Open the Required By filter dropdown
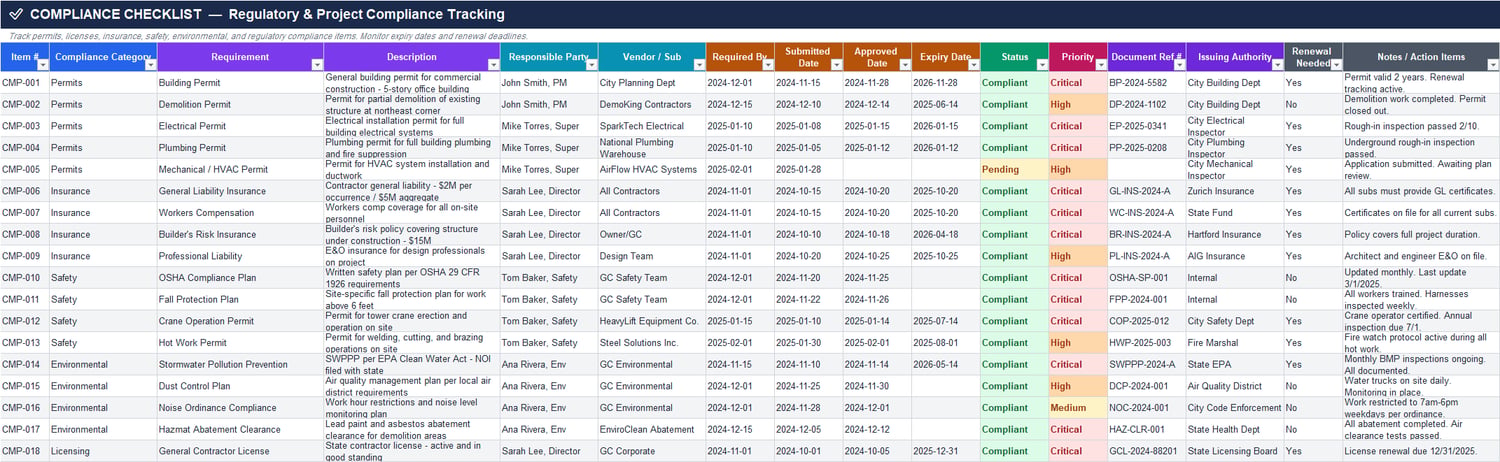 767,64
